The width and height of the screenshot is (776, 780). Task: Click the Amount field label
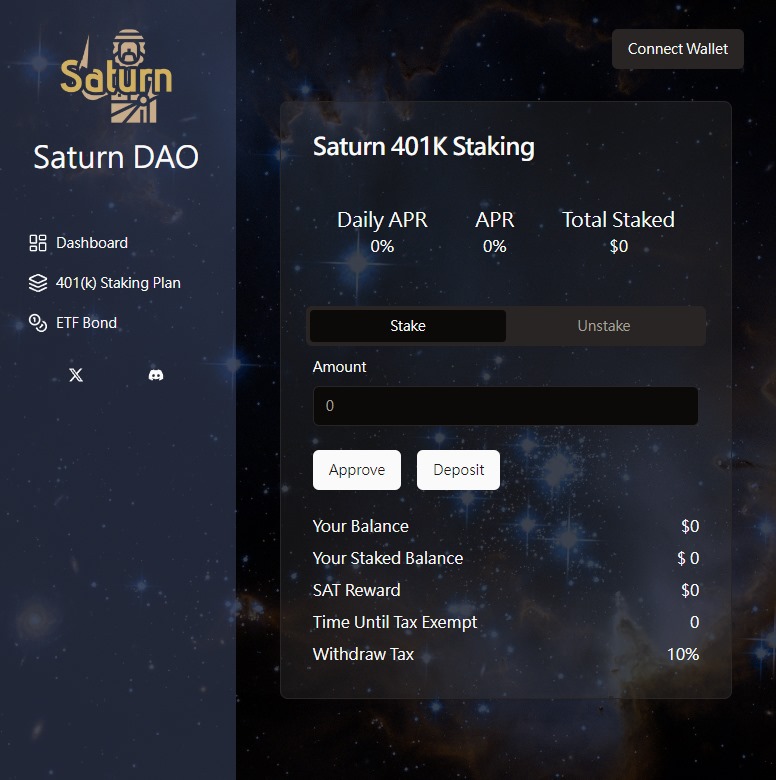340,367
